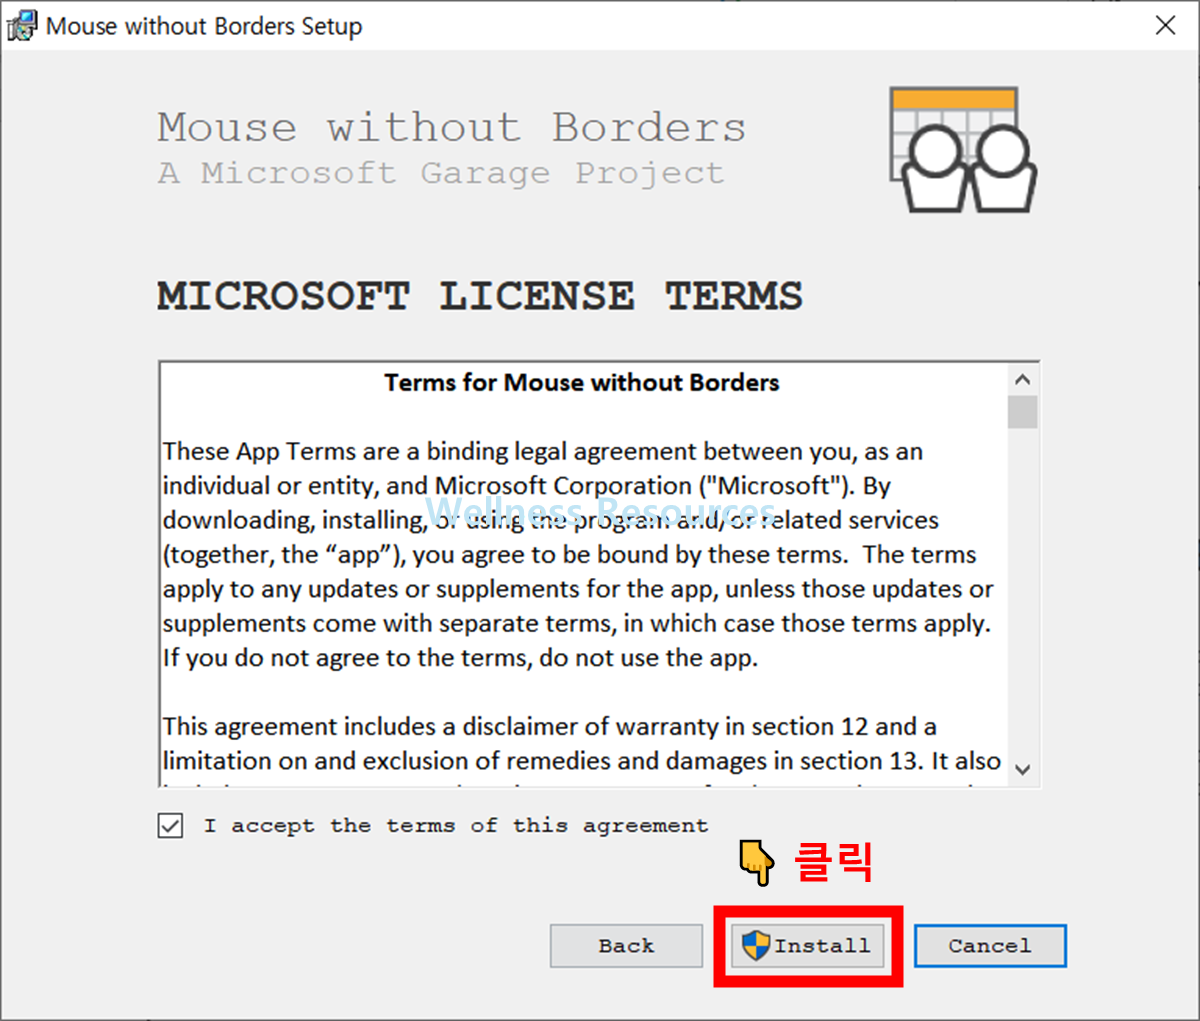Click the line 'If you do not agree to the terms'

[x=460, y=658]
